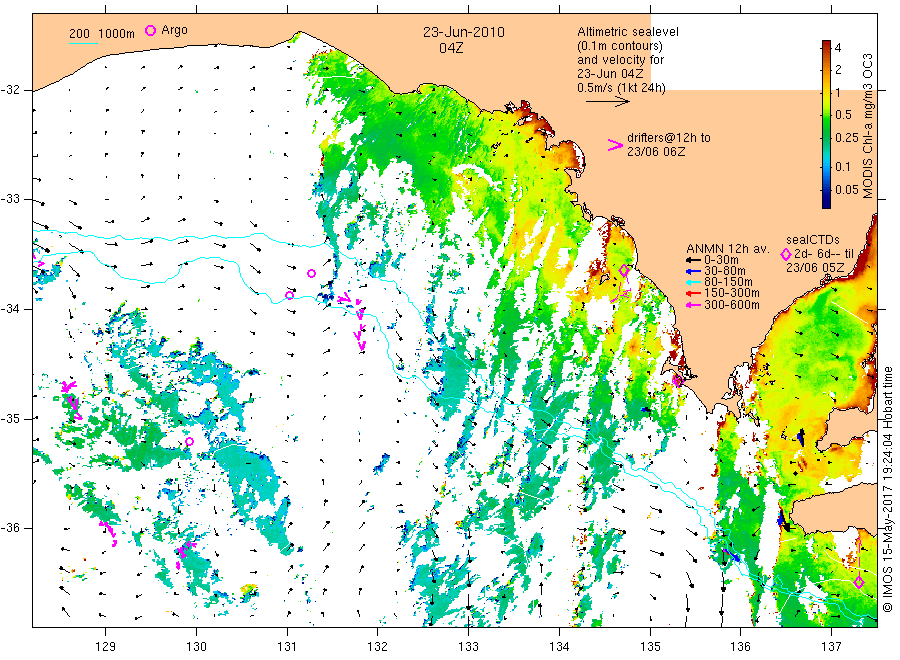Image resolution: width=900 pixels, height=660 pixels.
Task: Click the MODIS Chl-a colorbar scale
Action: point(827,124)
